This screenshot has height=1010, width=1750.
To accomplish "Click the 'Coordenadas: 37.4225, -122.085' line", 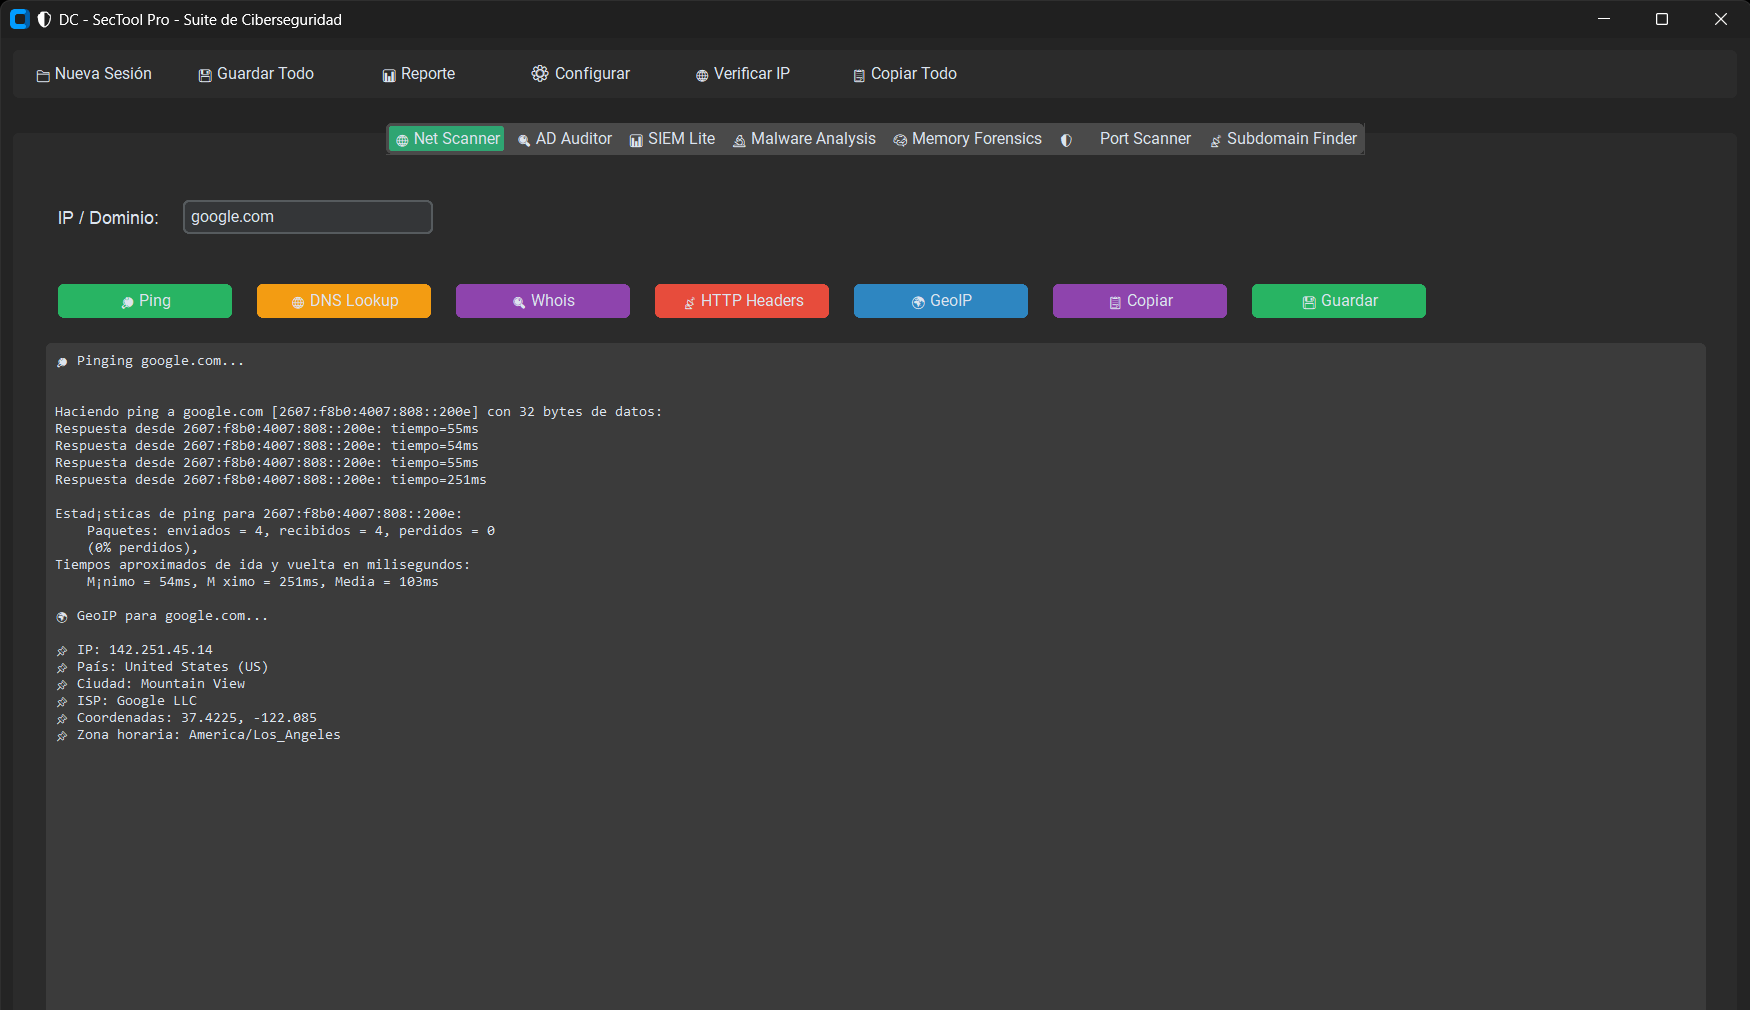I will [186, 718].
